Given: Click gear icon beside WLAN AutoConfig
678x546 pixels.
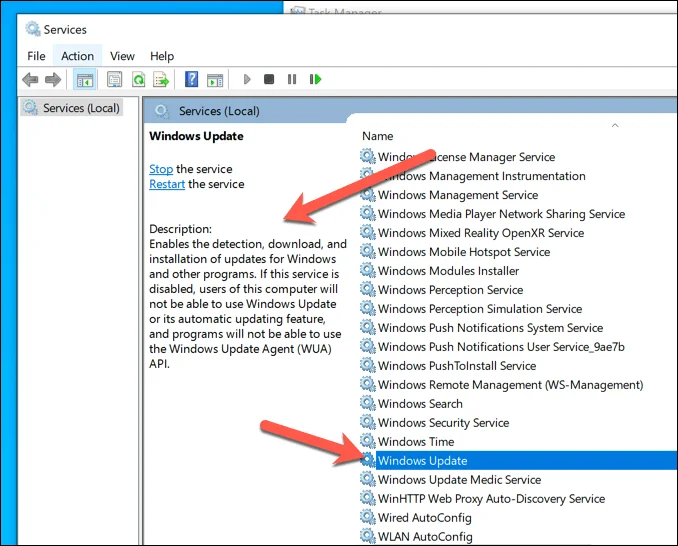Looking at the screenshot, I should tap(368, 536).
